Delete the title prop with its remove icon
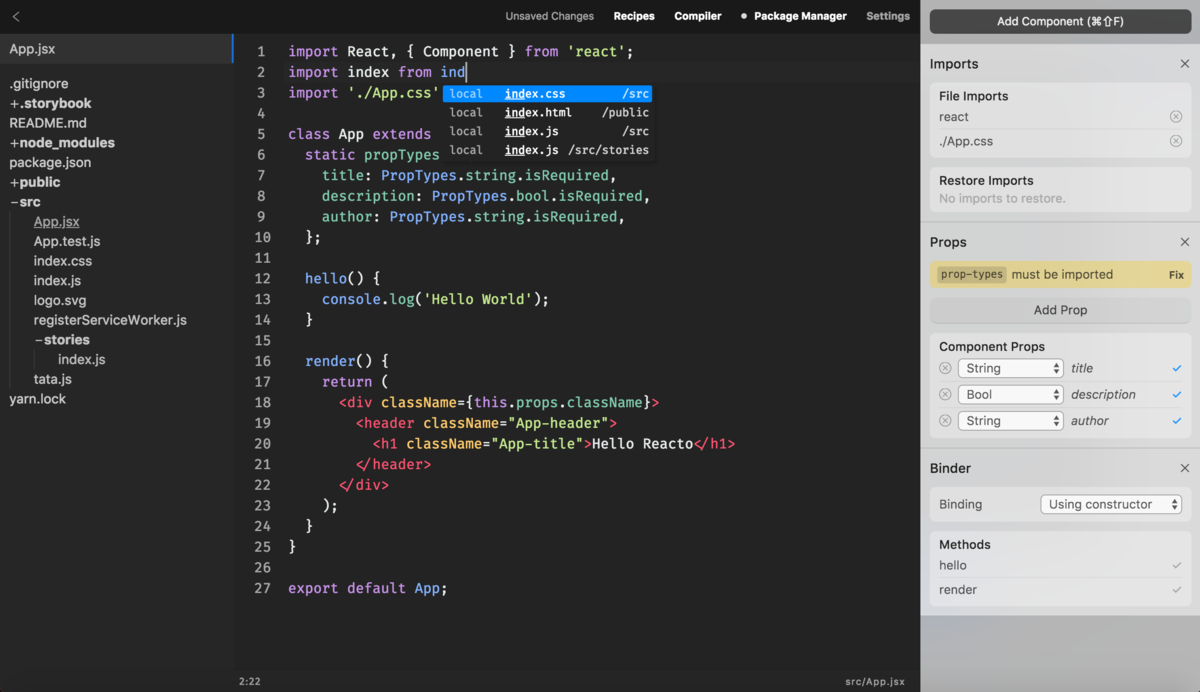 pos(945,368)
